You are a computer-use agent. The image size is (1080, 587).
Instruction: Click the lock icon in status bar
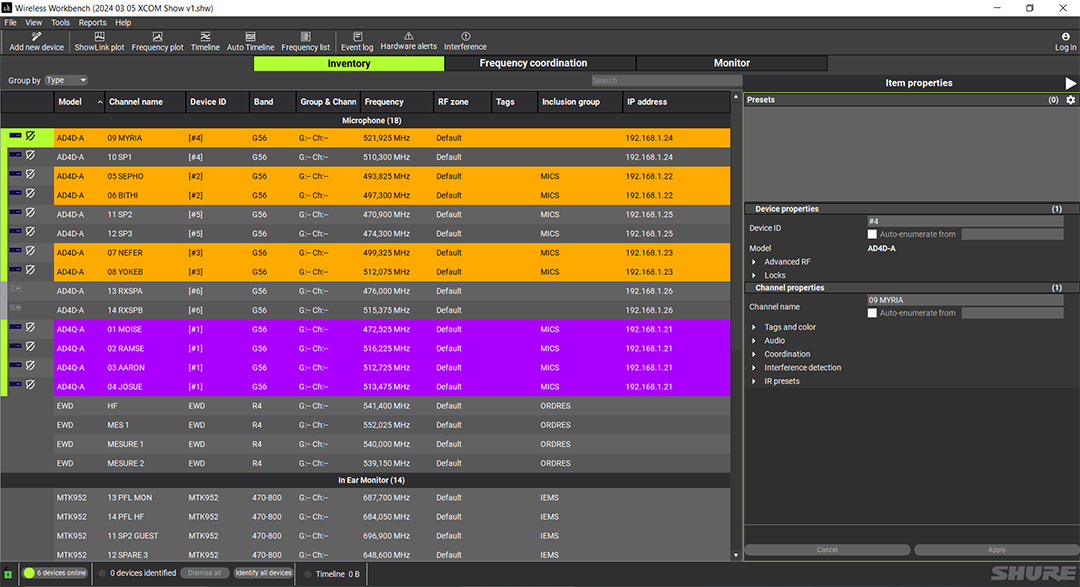[x=8, y=573]
